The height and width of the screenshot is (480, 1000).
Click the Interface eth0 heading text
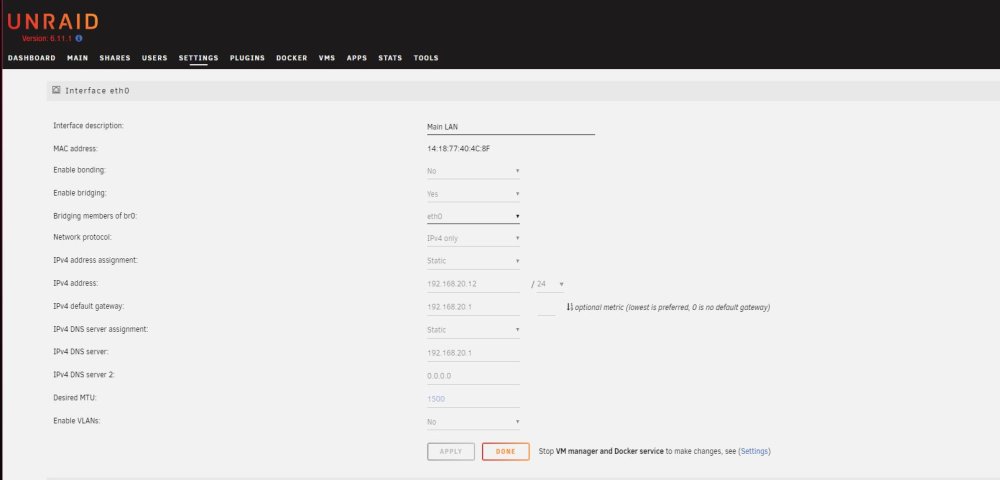click(98, 91)
